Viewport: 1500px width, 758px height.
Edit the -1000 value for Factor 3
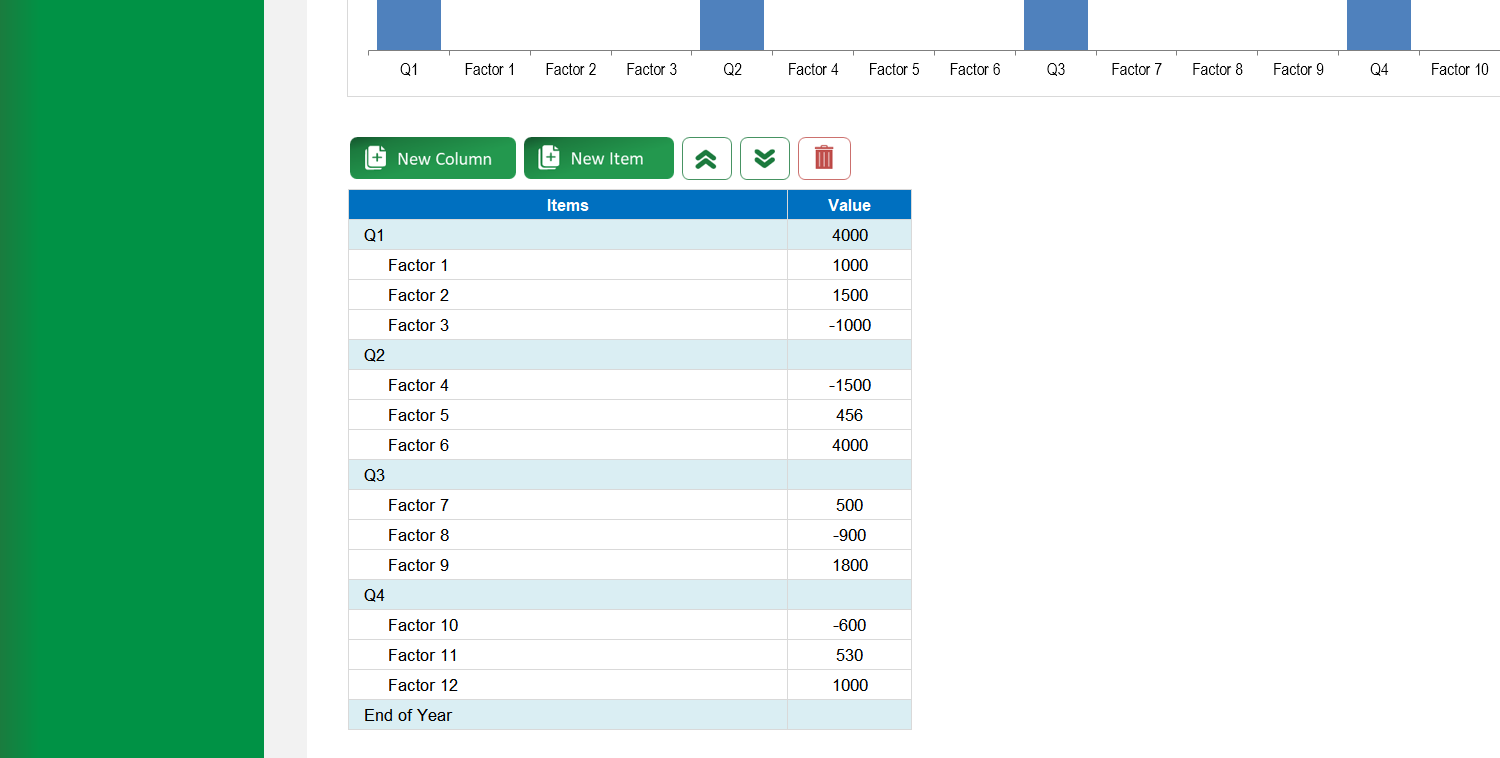pos(848,324)
